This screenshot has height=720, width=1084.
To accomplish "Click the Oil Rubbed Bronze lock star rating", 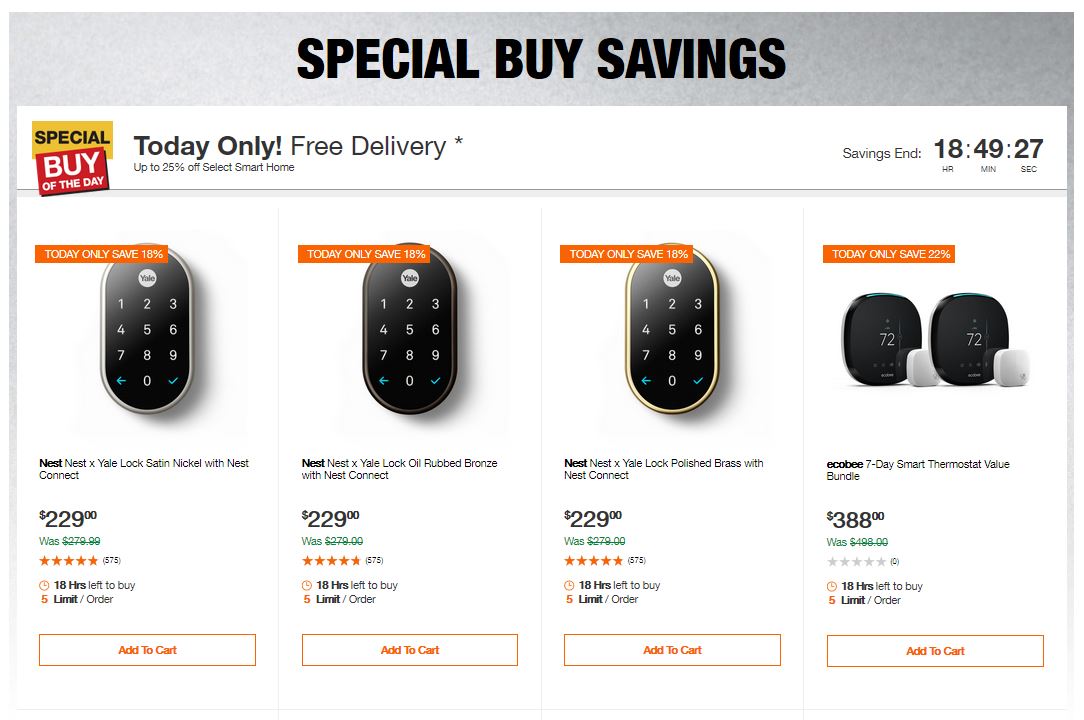I will pos(332,560).
